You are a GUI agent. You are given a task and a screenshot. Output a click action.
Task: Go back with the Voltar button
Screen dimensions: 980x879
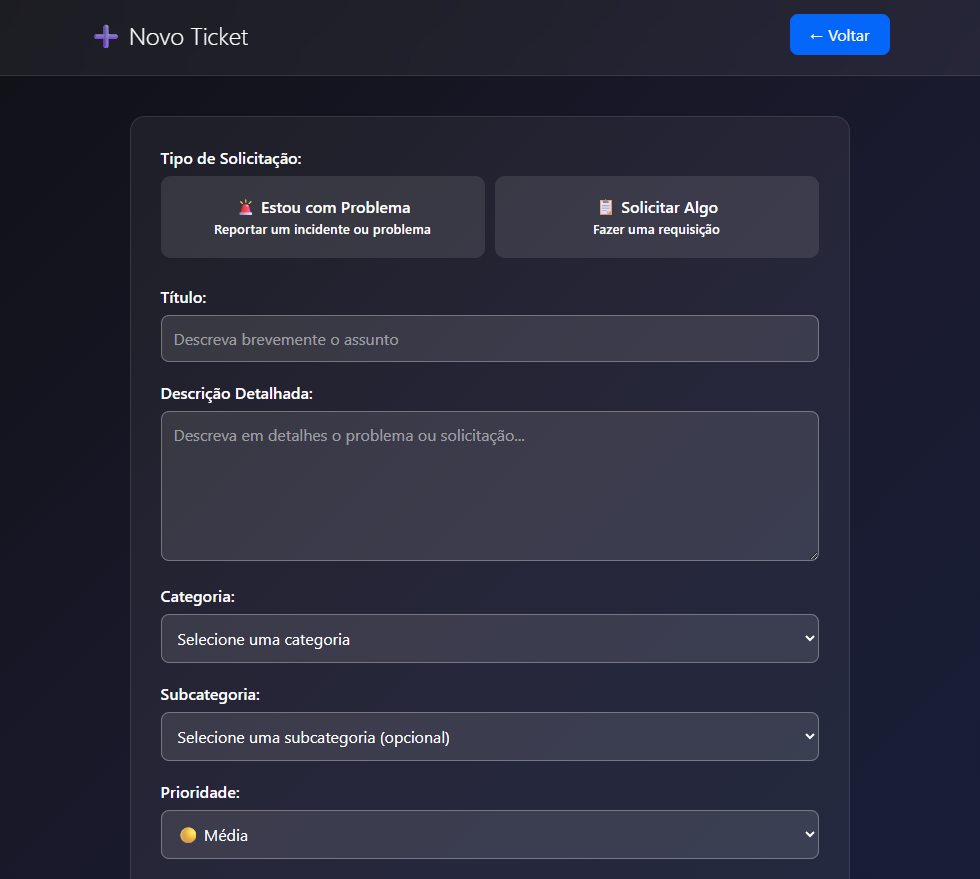click(x=839, y=34)
